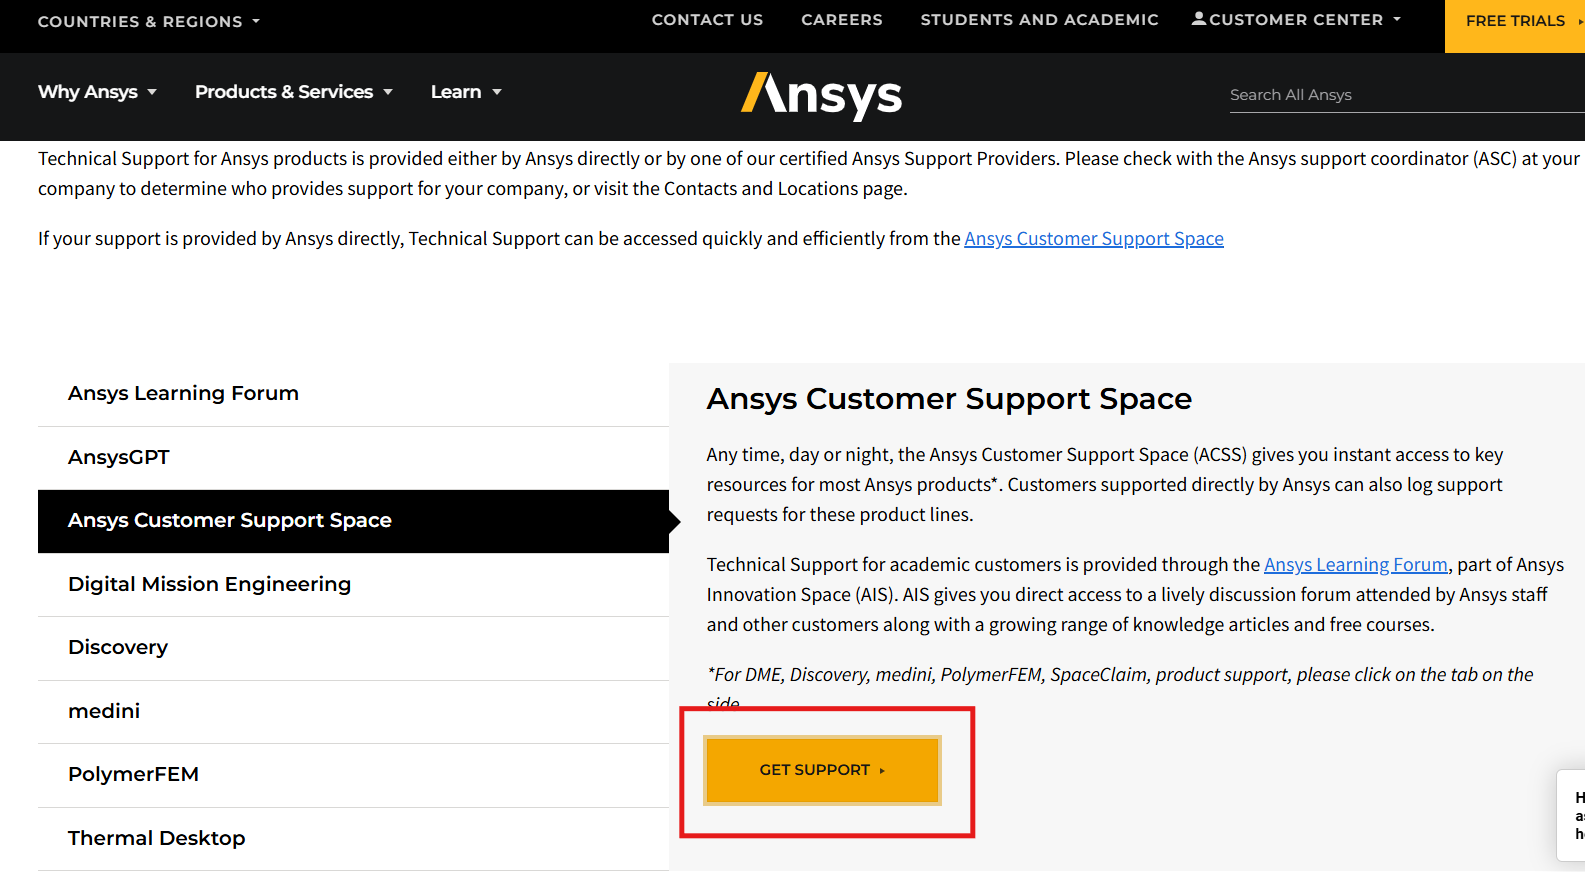Select the PolymerFEM tab
Screen dimensions: 1585x872
[133, 775]
